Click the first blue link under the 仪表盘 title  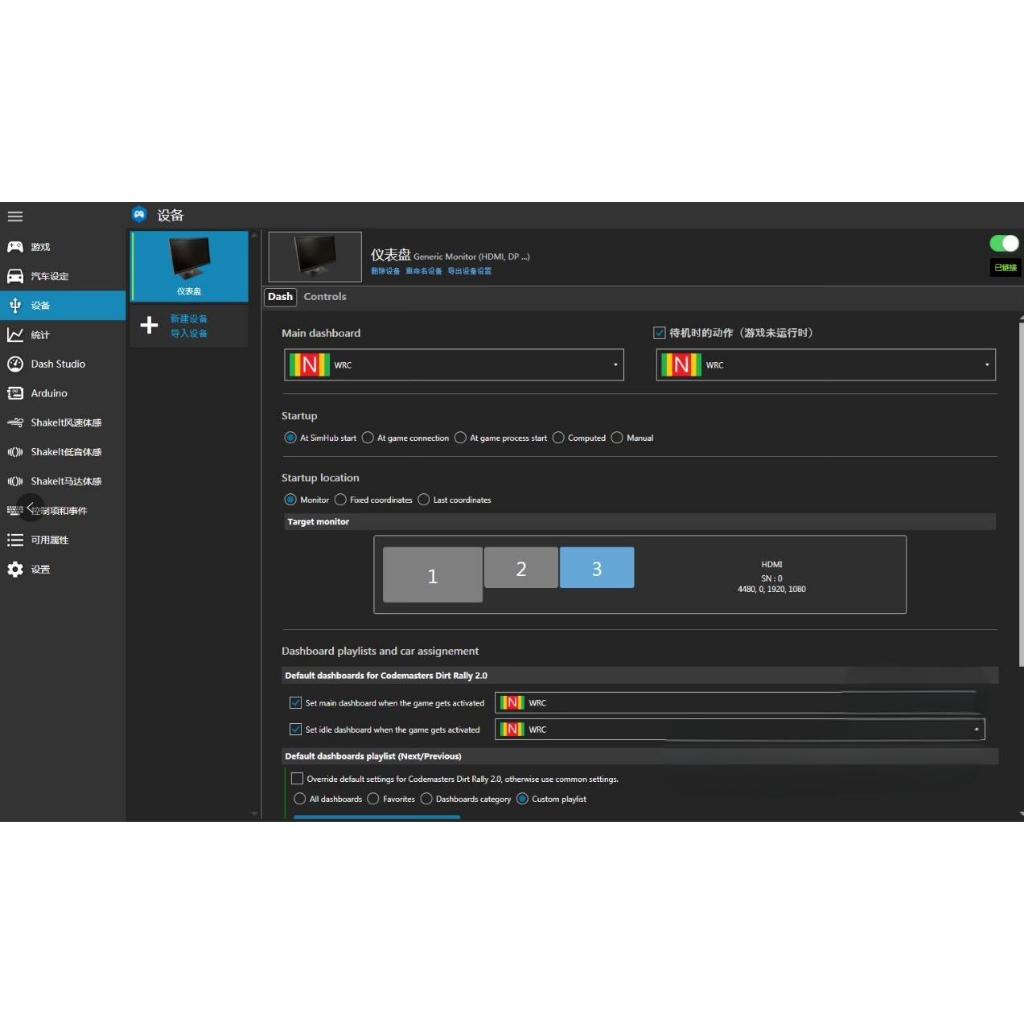pos(385,271)
